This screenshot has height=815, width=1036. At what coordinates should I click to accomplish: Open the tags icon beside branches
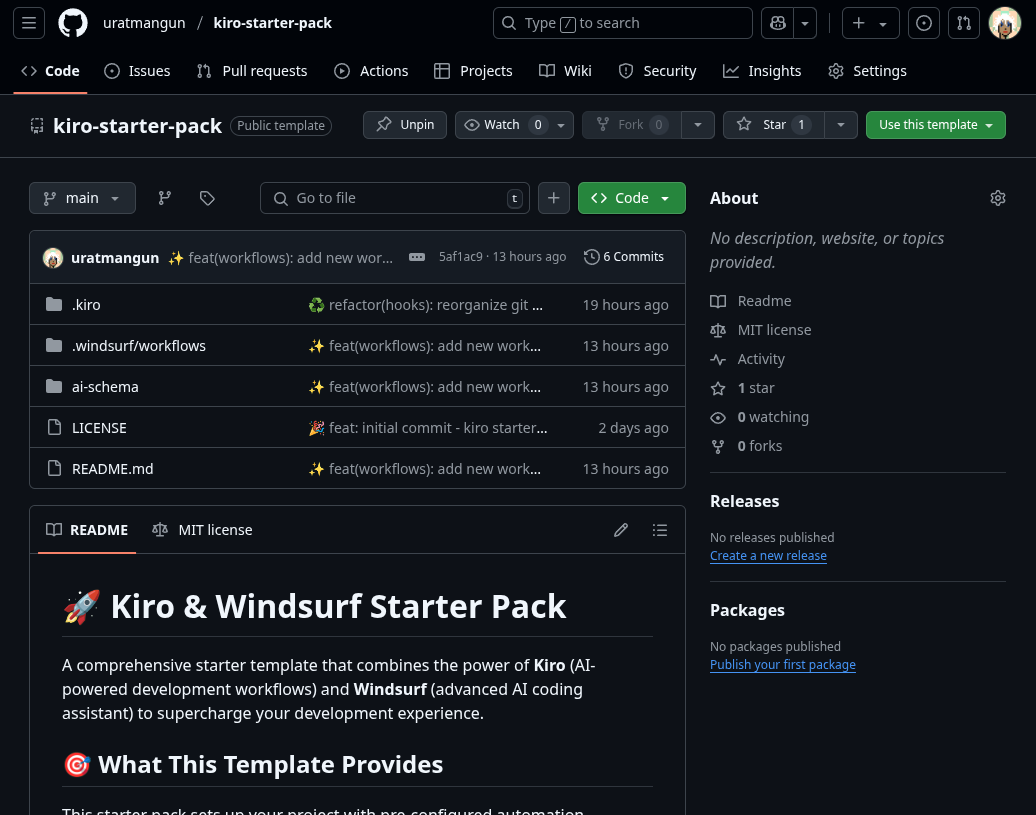coord(207,198)
